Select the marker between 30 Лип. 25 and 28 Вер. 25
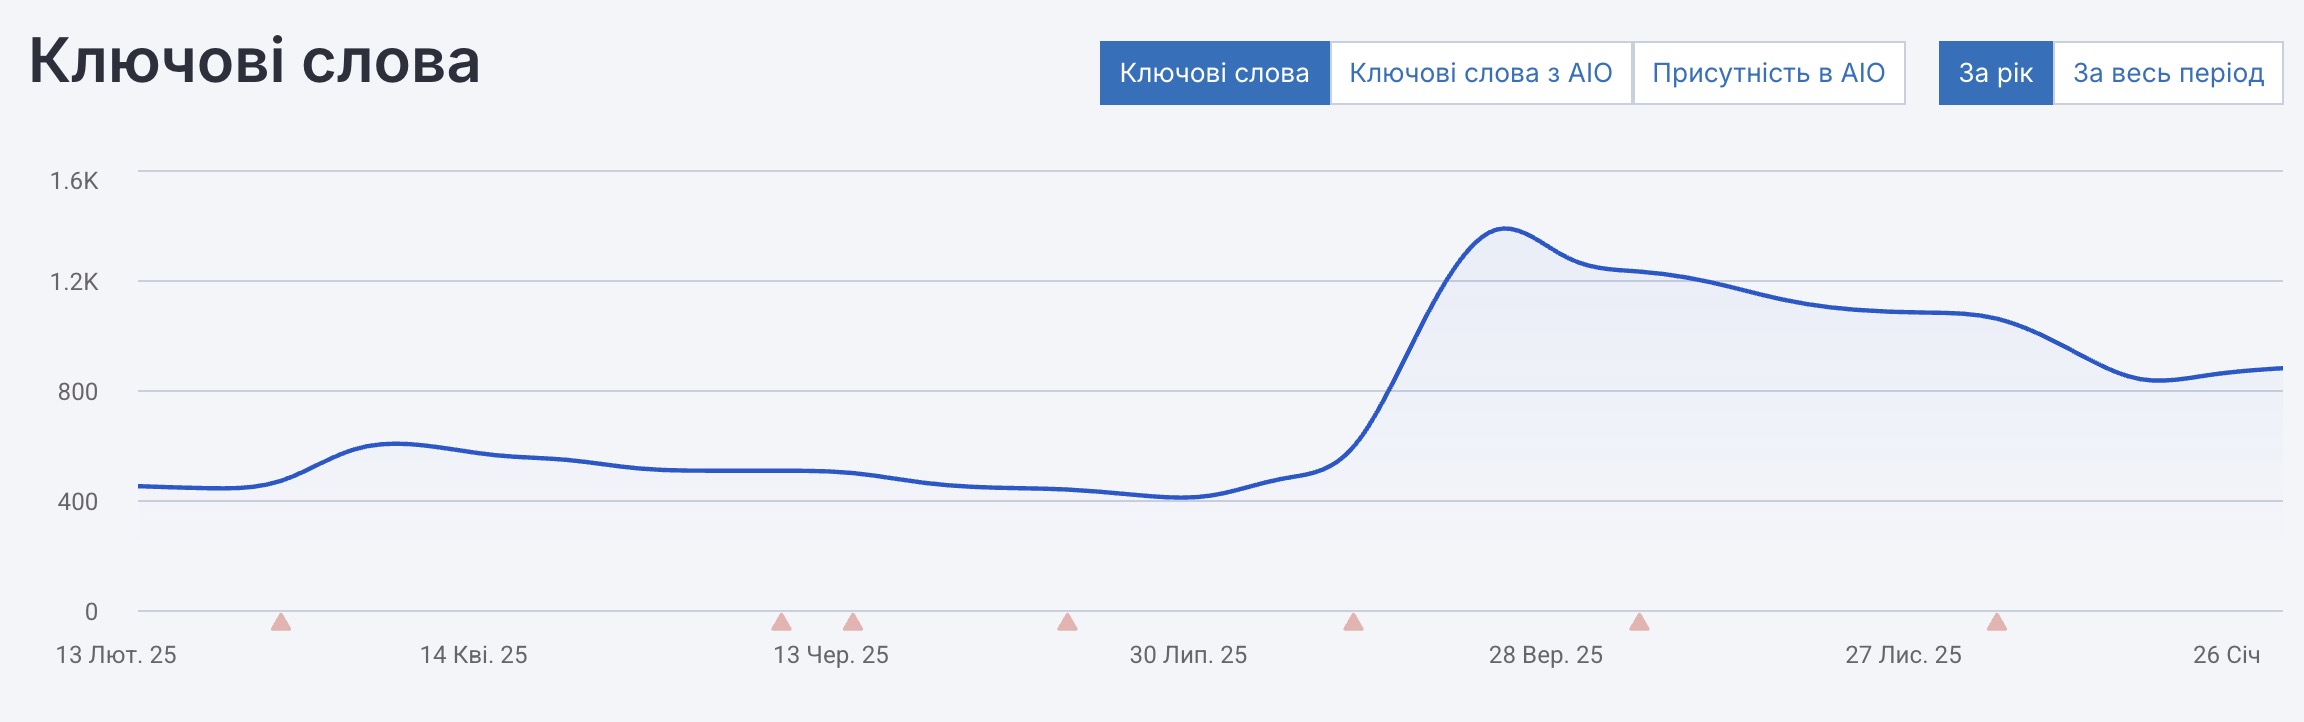 [x=1353, y=622]
